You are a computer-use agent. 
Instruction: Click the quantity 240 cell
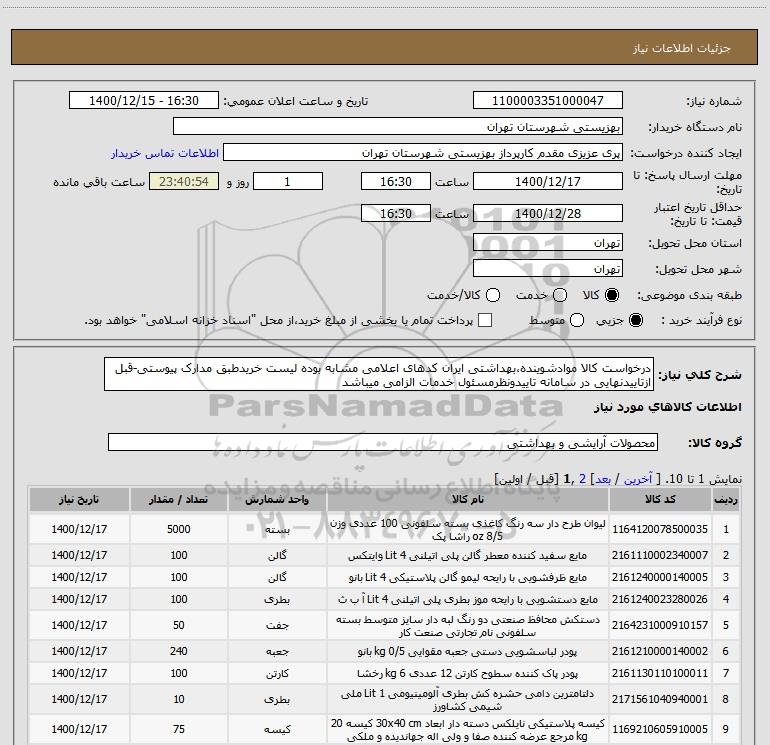click(x=178, y=651)
